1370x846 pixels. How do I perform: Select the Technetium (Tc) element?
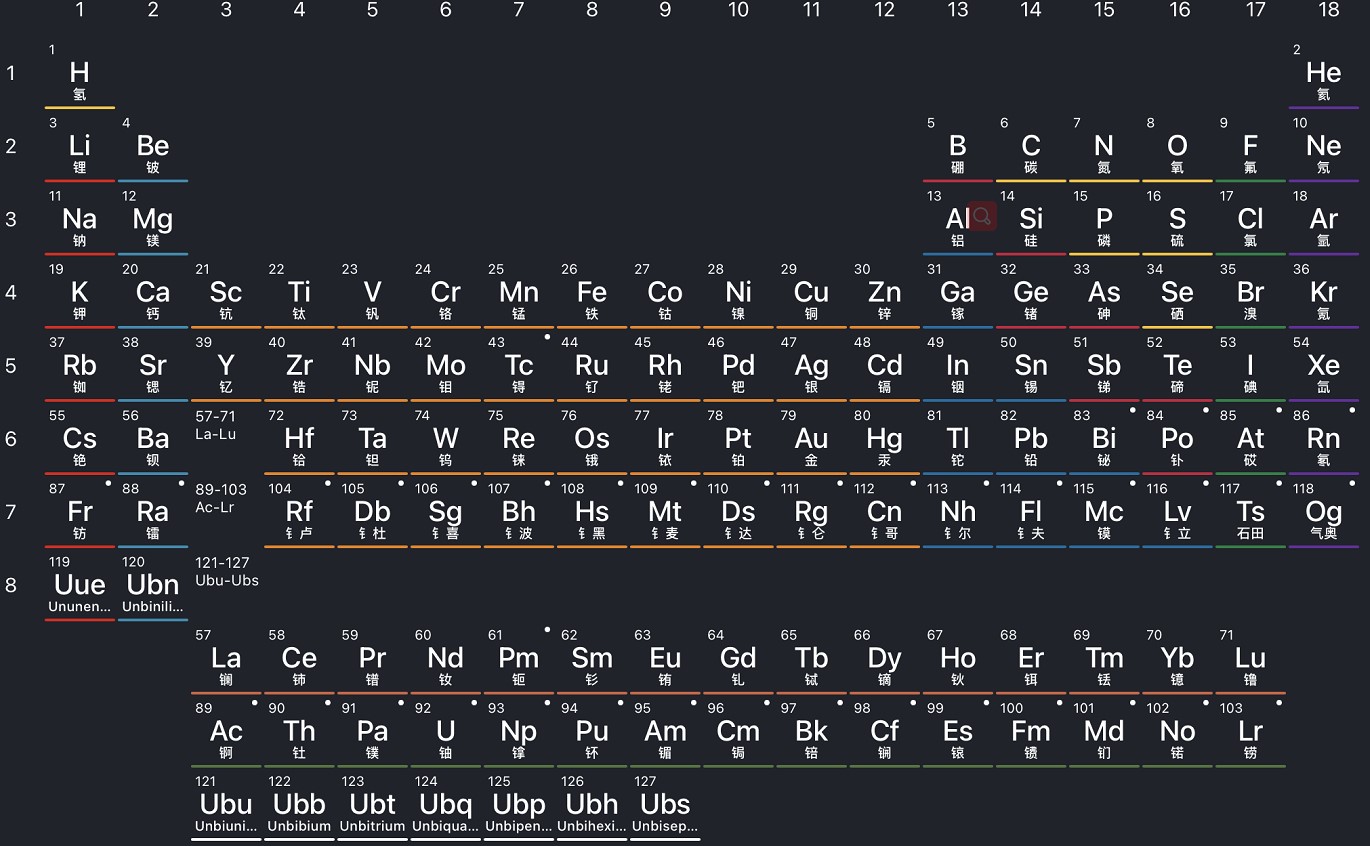pyautogui.click(x=518, y=369)
